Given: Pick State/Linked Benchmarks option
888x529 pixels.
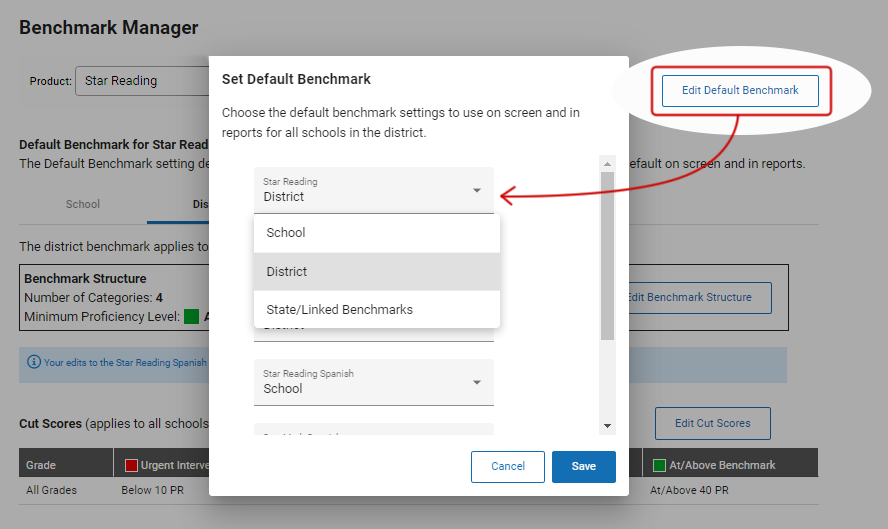Looking at the screenshot, I should pyautogui.click(x=376, y=310).
